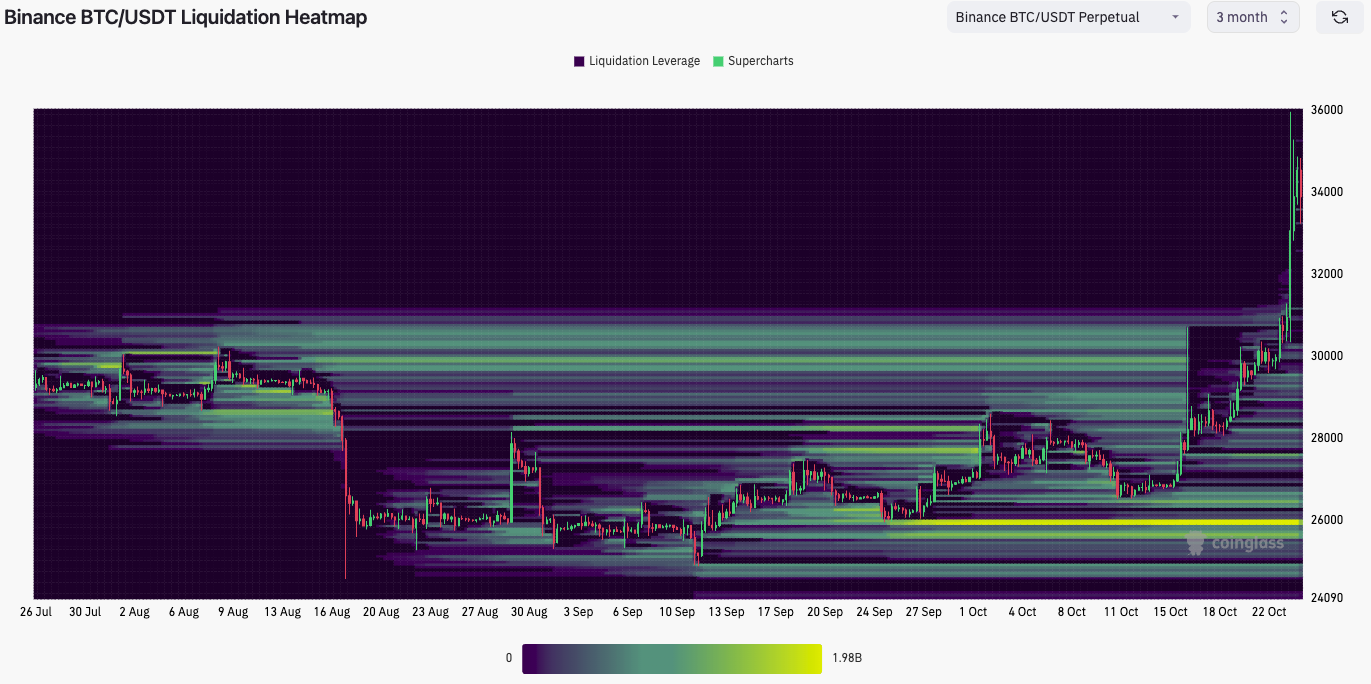Click the dropdown caret beside Binance BTC/USDT Perpetual

pos(1177,17)
